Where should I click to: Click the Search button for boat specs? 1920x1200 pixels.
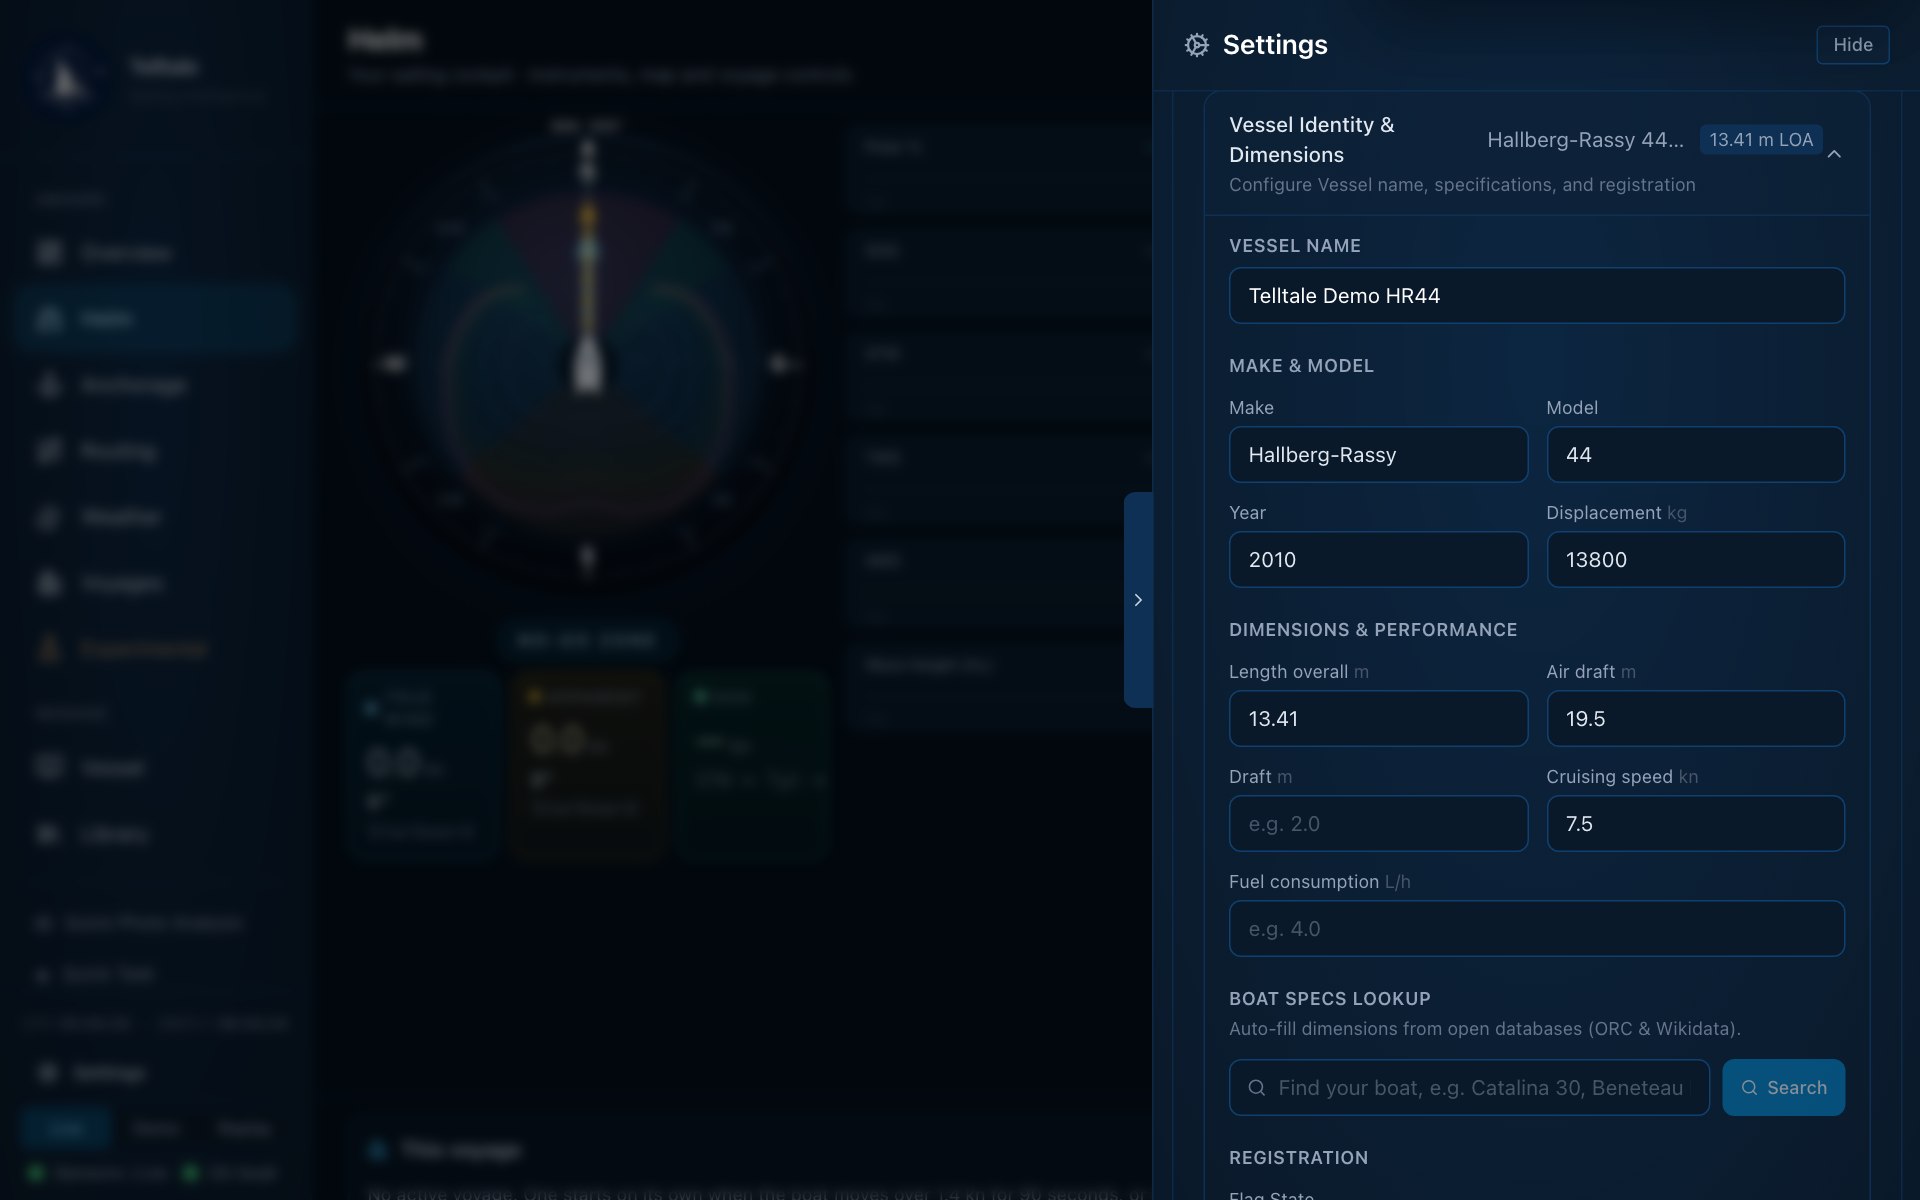(1783, 1087)
